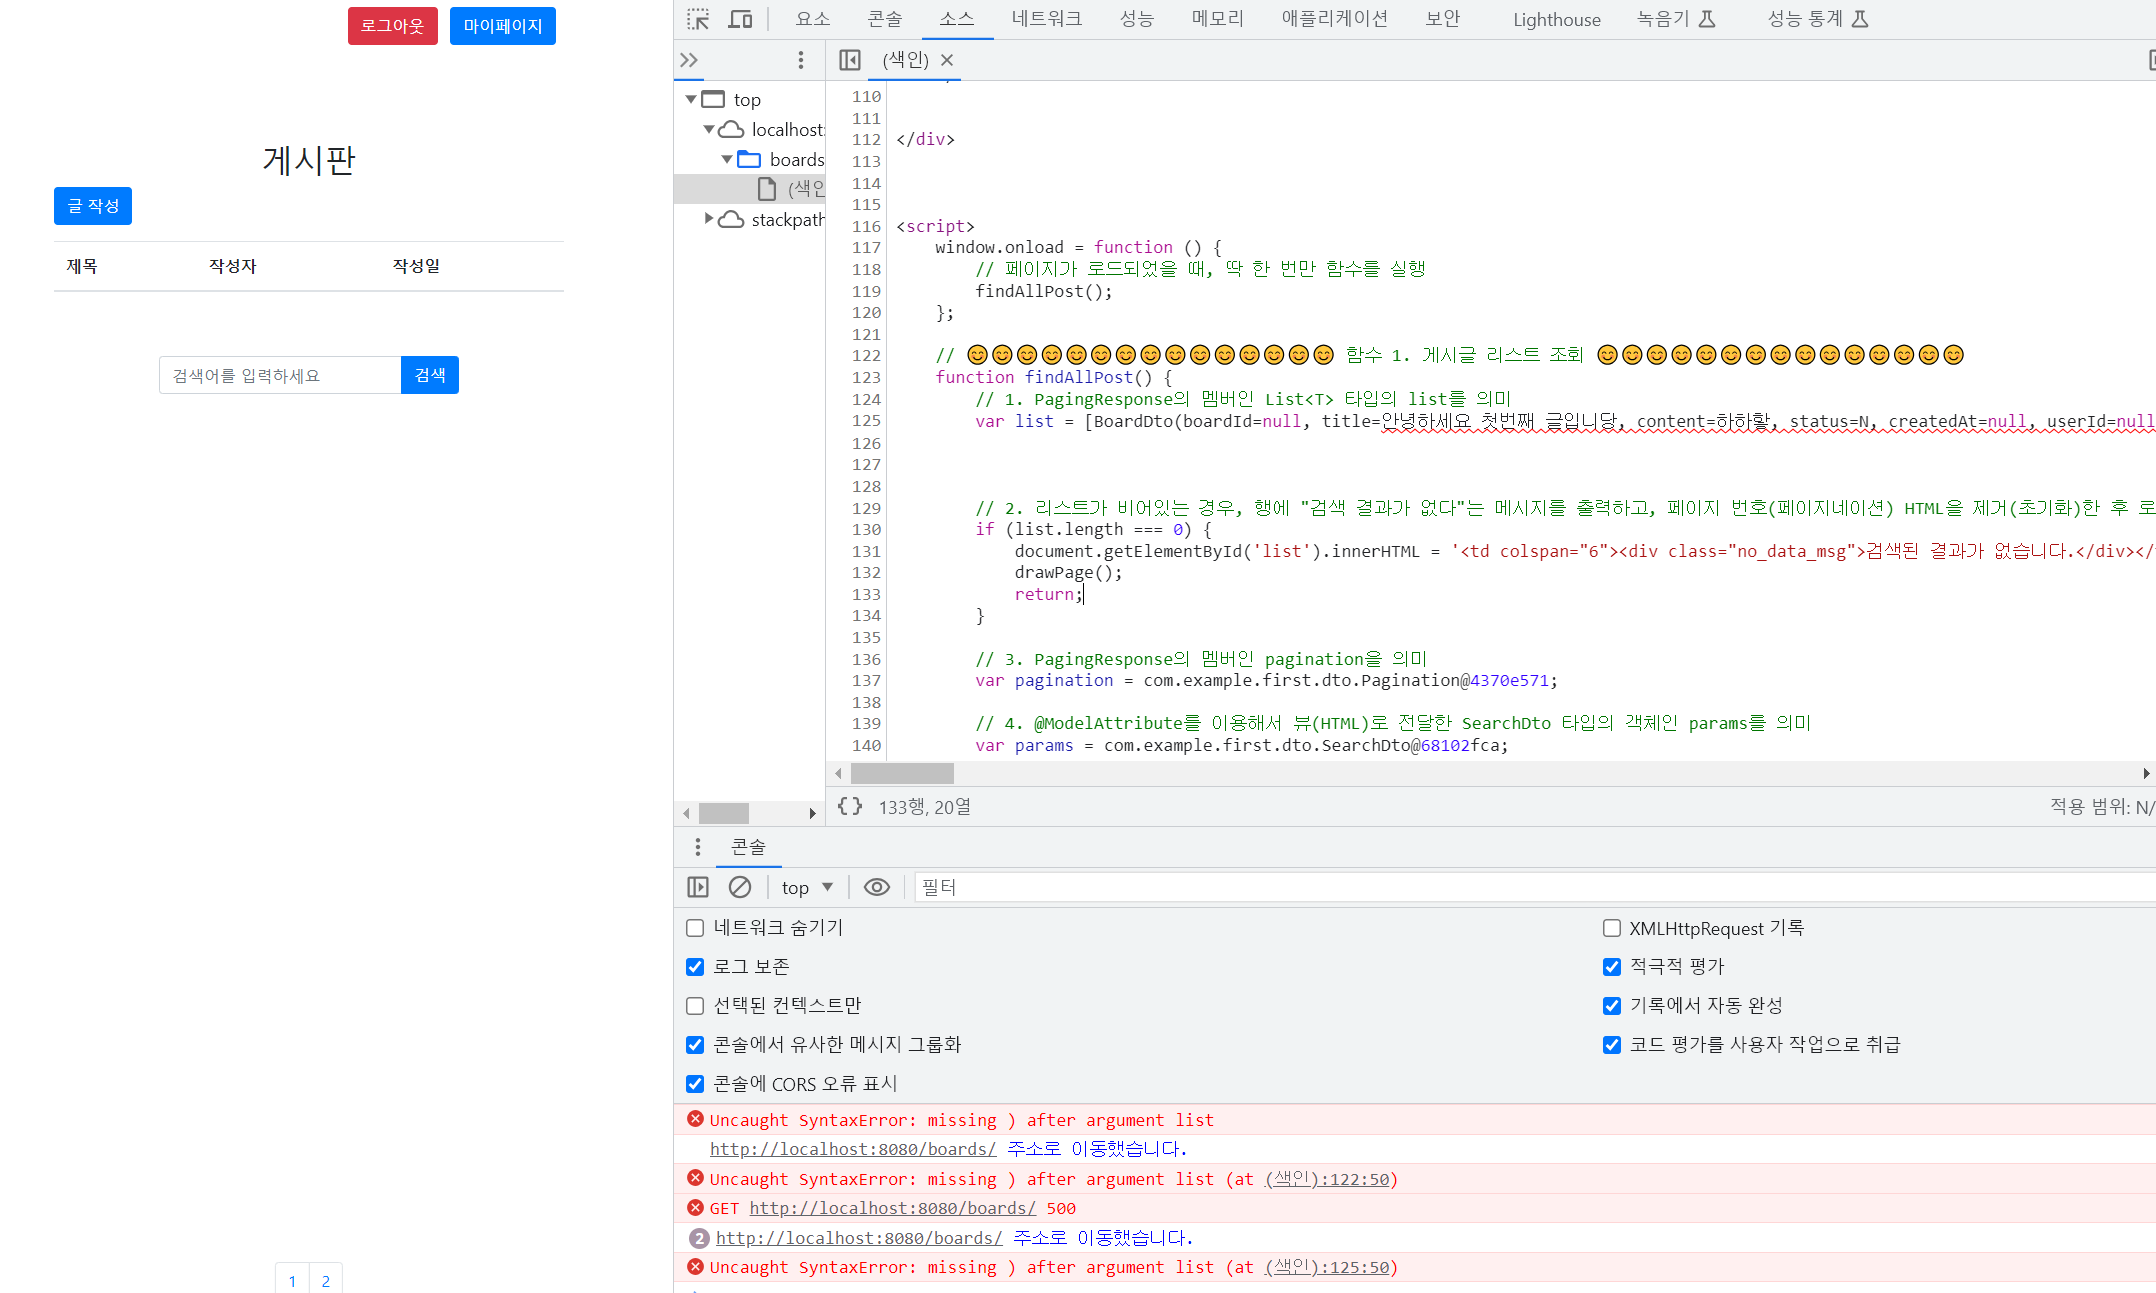
Task: Toggle the device toolbar icon
Action: point(740,19)
